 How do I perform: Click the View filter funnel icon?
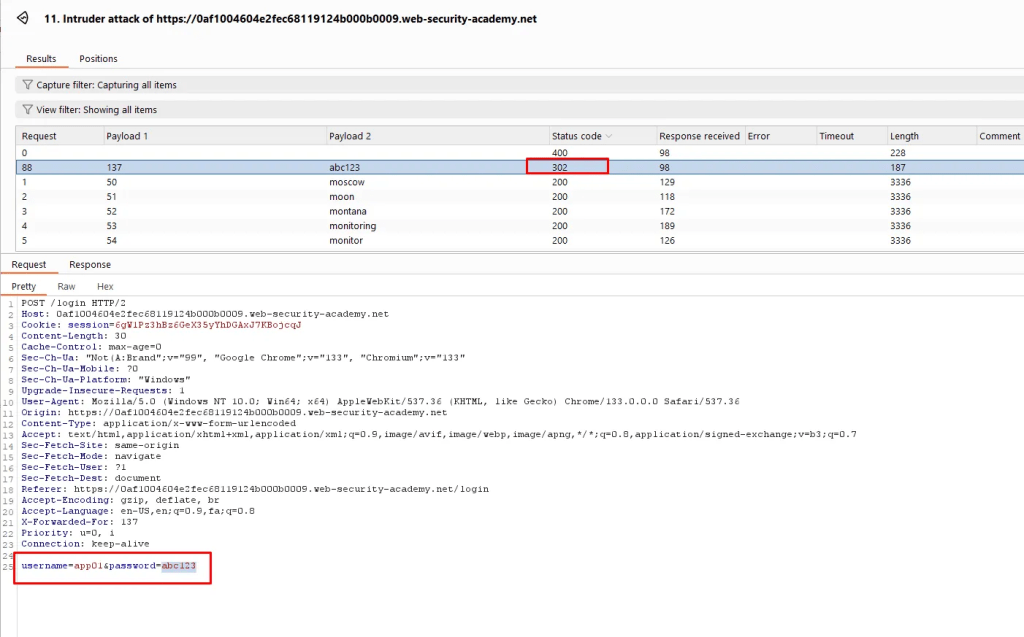(28, 110)
